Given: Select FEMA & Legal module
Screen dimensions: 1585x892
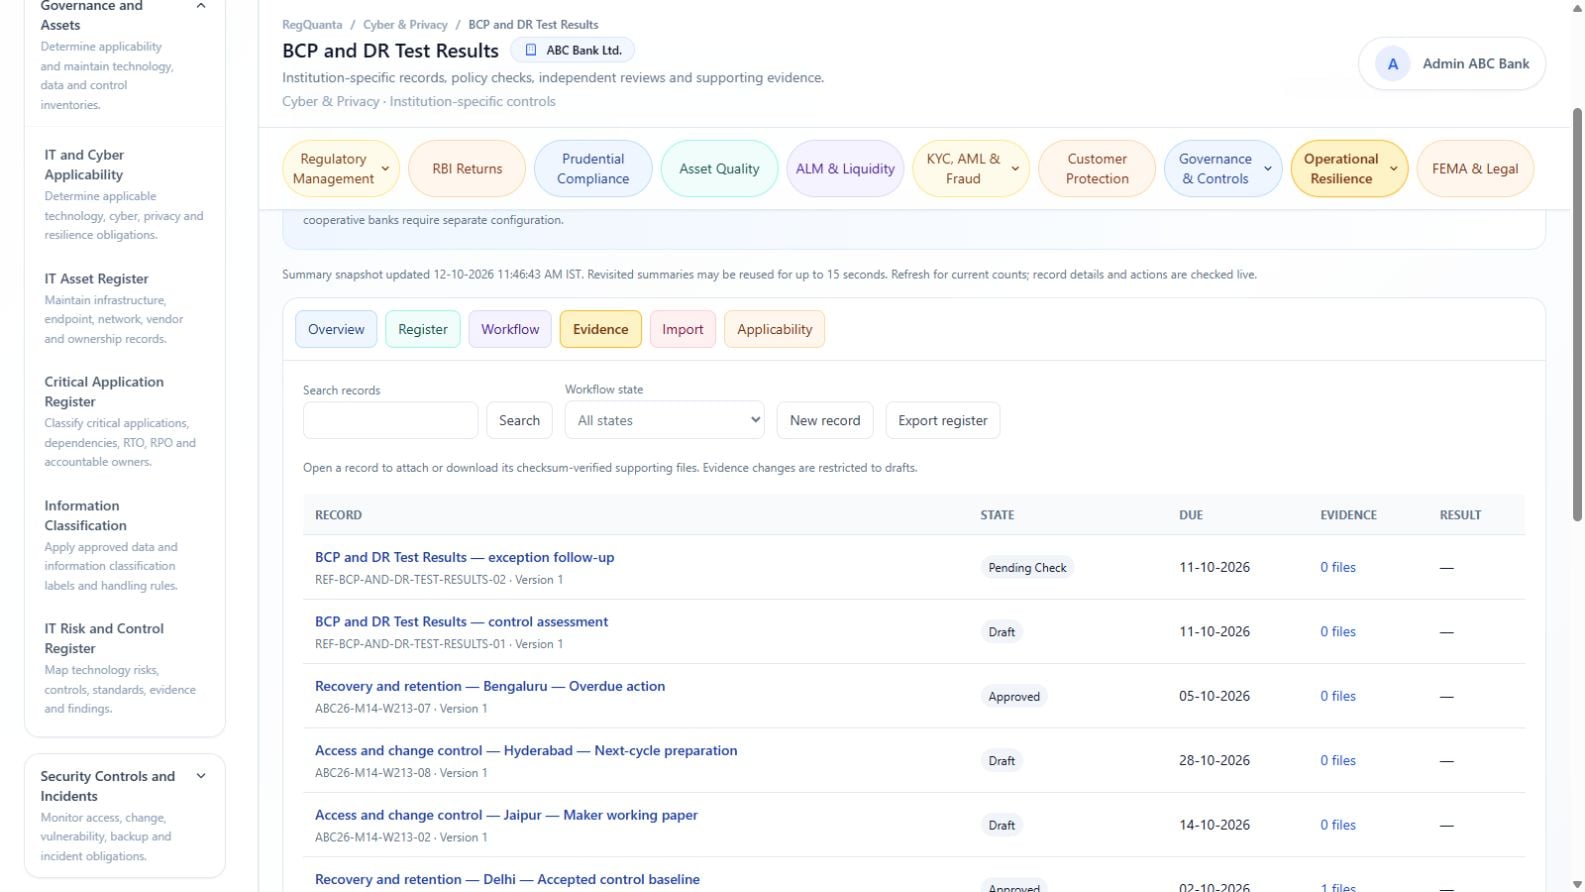Looking at the screenshot, I should [x=1475, y=169].
